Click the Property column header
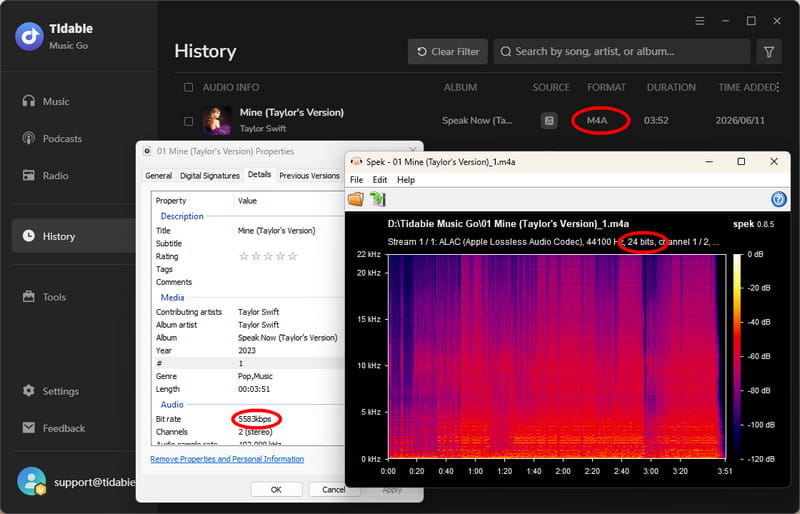Screen dimensions: 800x514 click(171, 201)
